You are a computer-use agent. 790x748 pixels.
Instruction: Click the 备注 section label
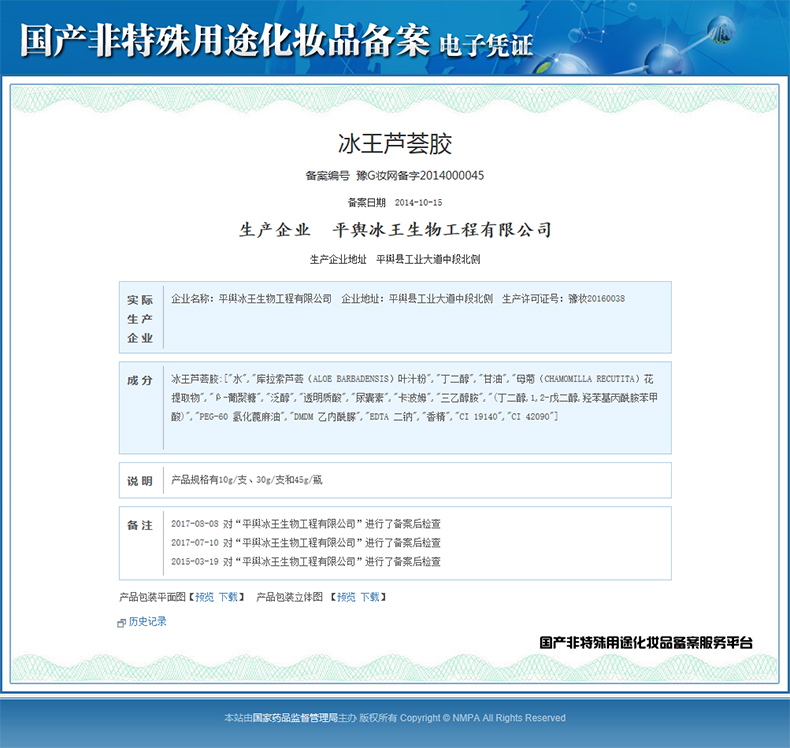tap(140, 525)
